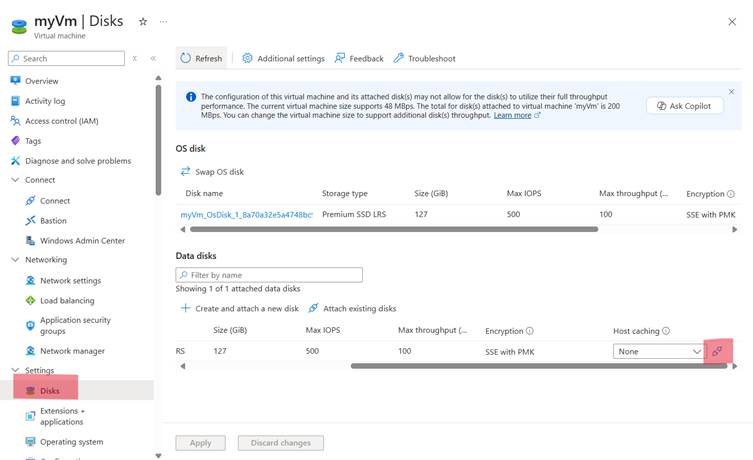Viewport: 753px width, 460px height.
Task: Open Additional settings gear icon
Action: point(247,58)
